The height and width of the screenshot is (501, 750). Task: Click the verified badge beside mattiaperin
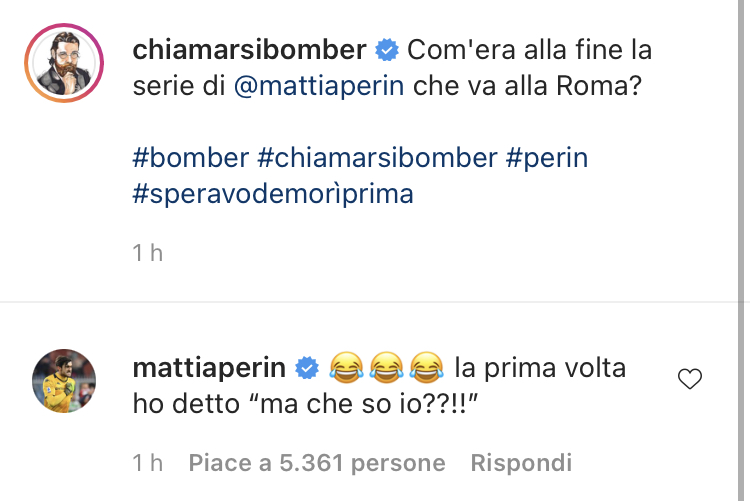click(x=307, y=368)
